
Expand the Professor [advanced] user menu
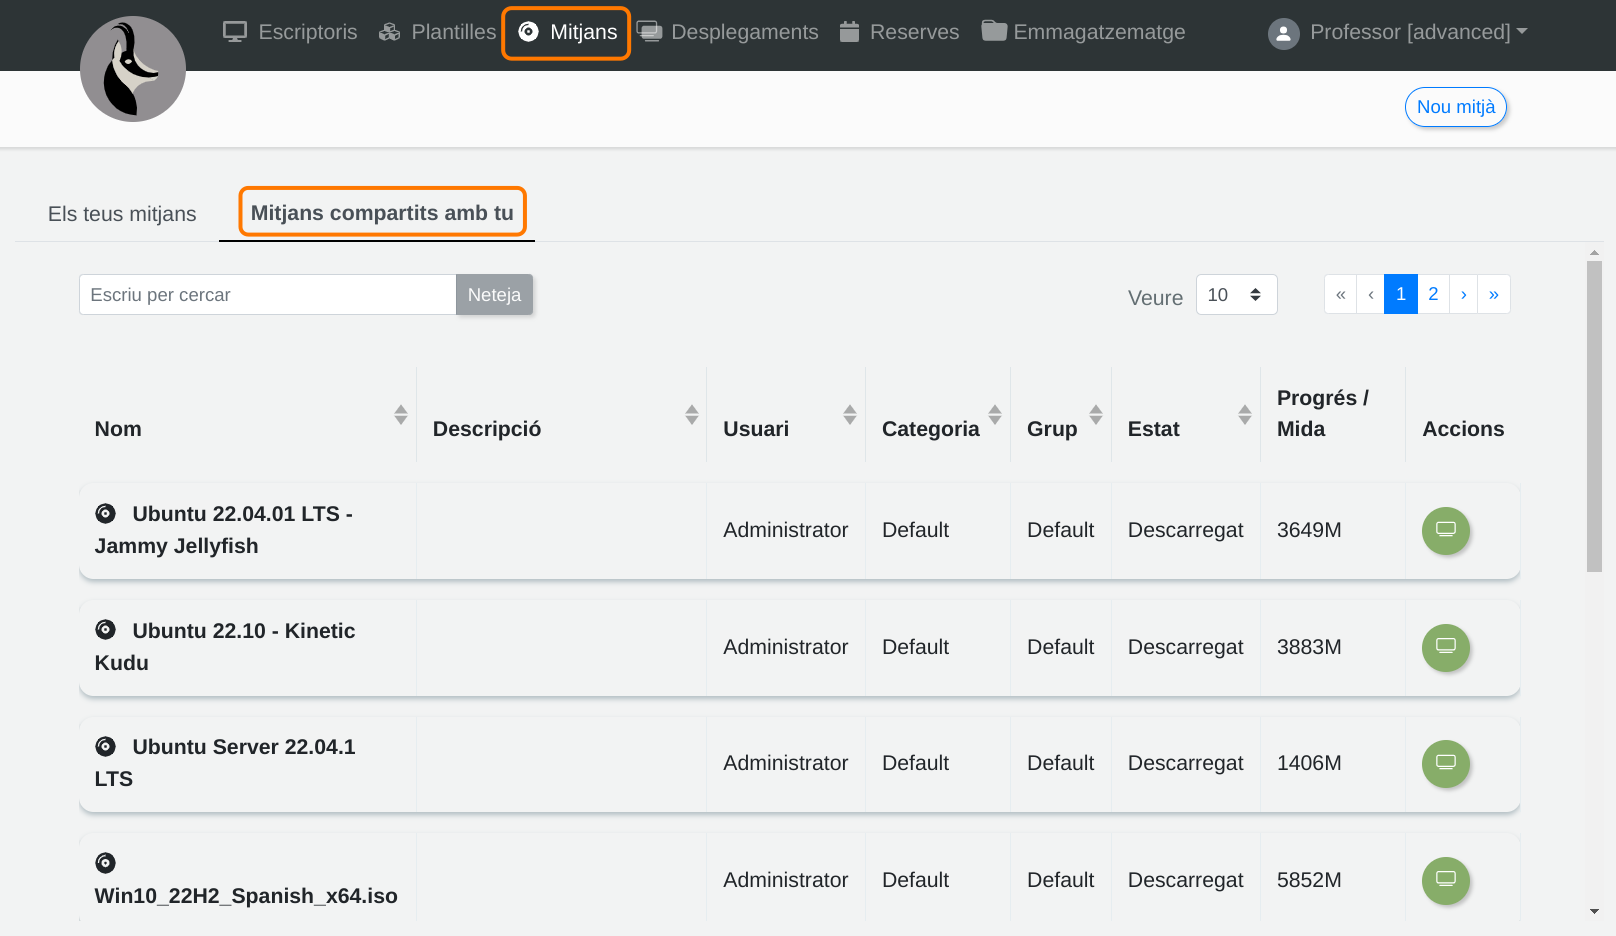coord(1410,32)
